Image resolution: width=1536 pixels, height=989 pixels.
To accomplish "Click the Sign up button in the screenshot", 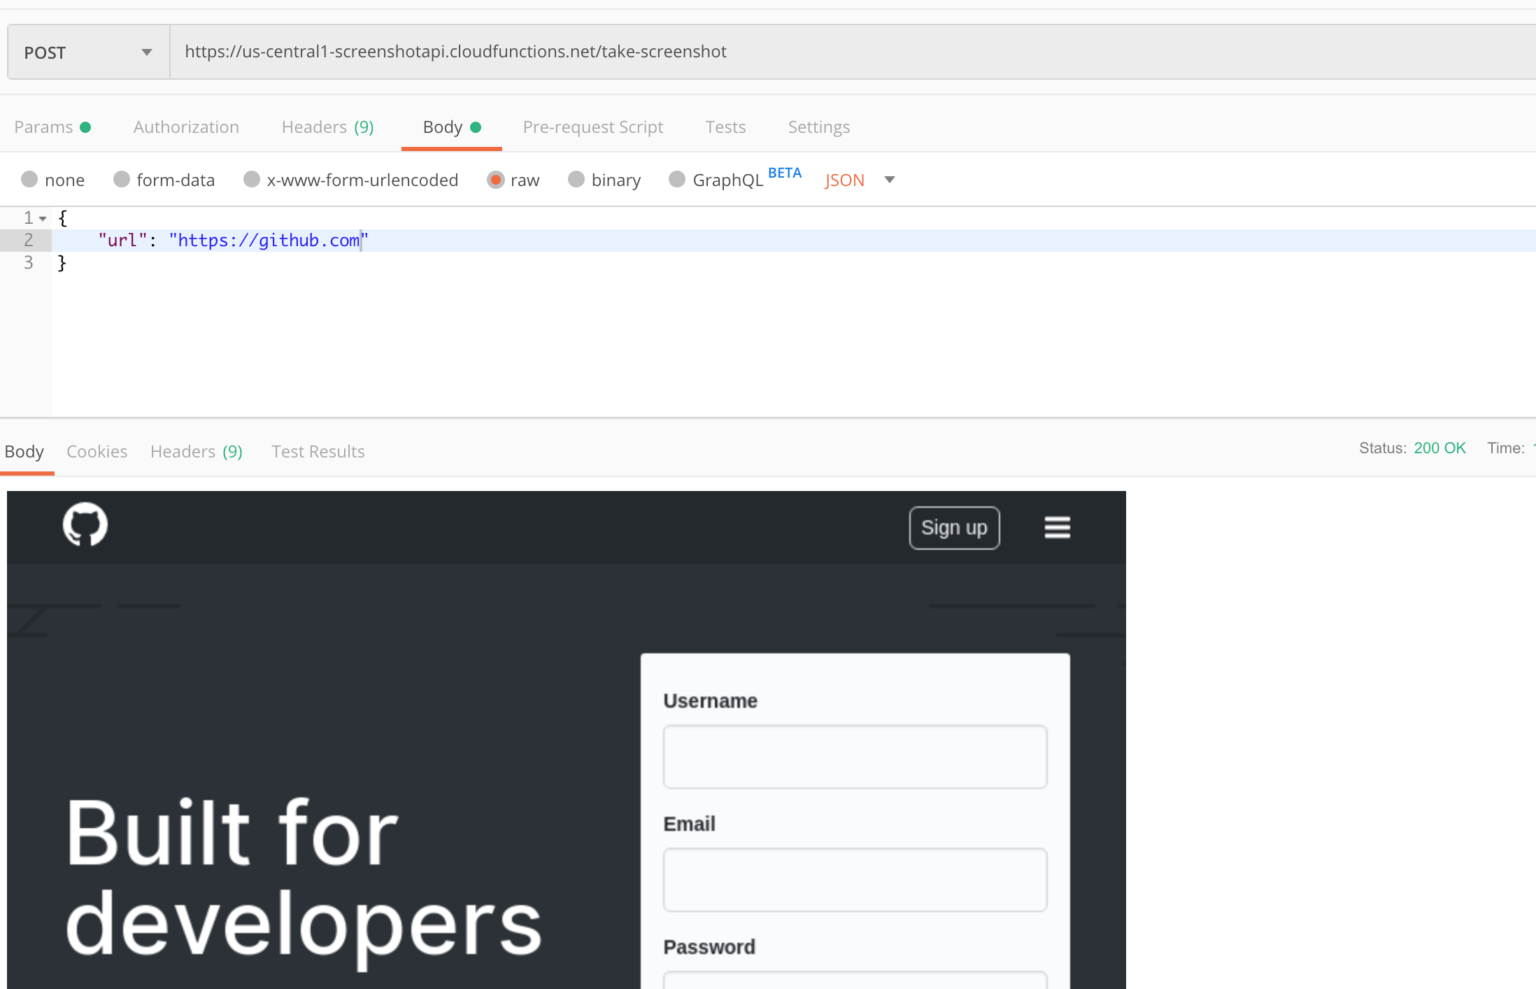I will 954,527.
